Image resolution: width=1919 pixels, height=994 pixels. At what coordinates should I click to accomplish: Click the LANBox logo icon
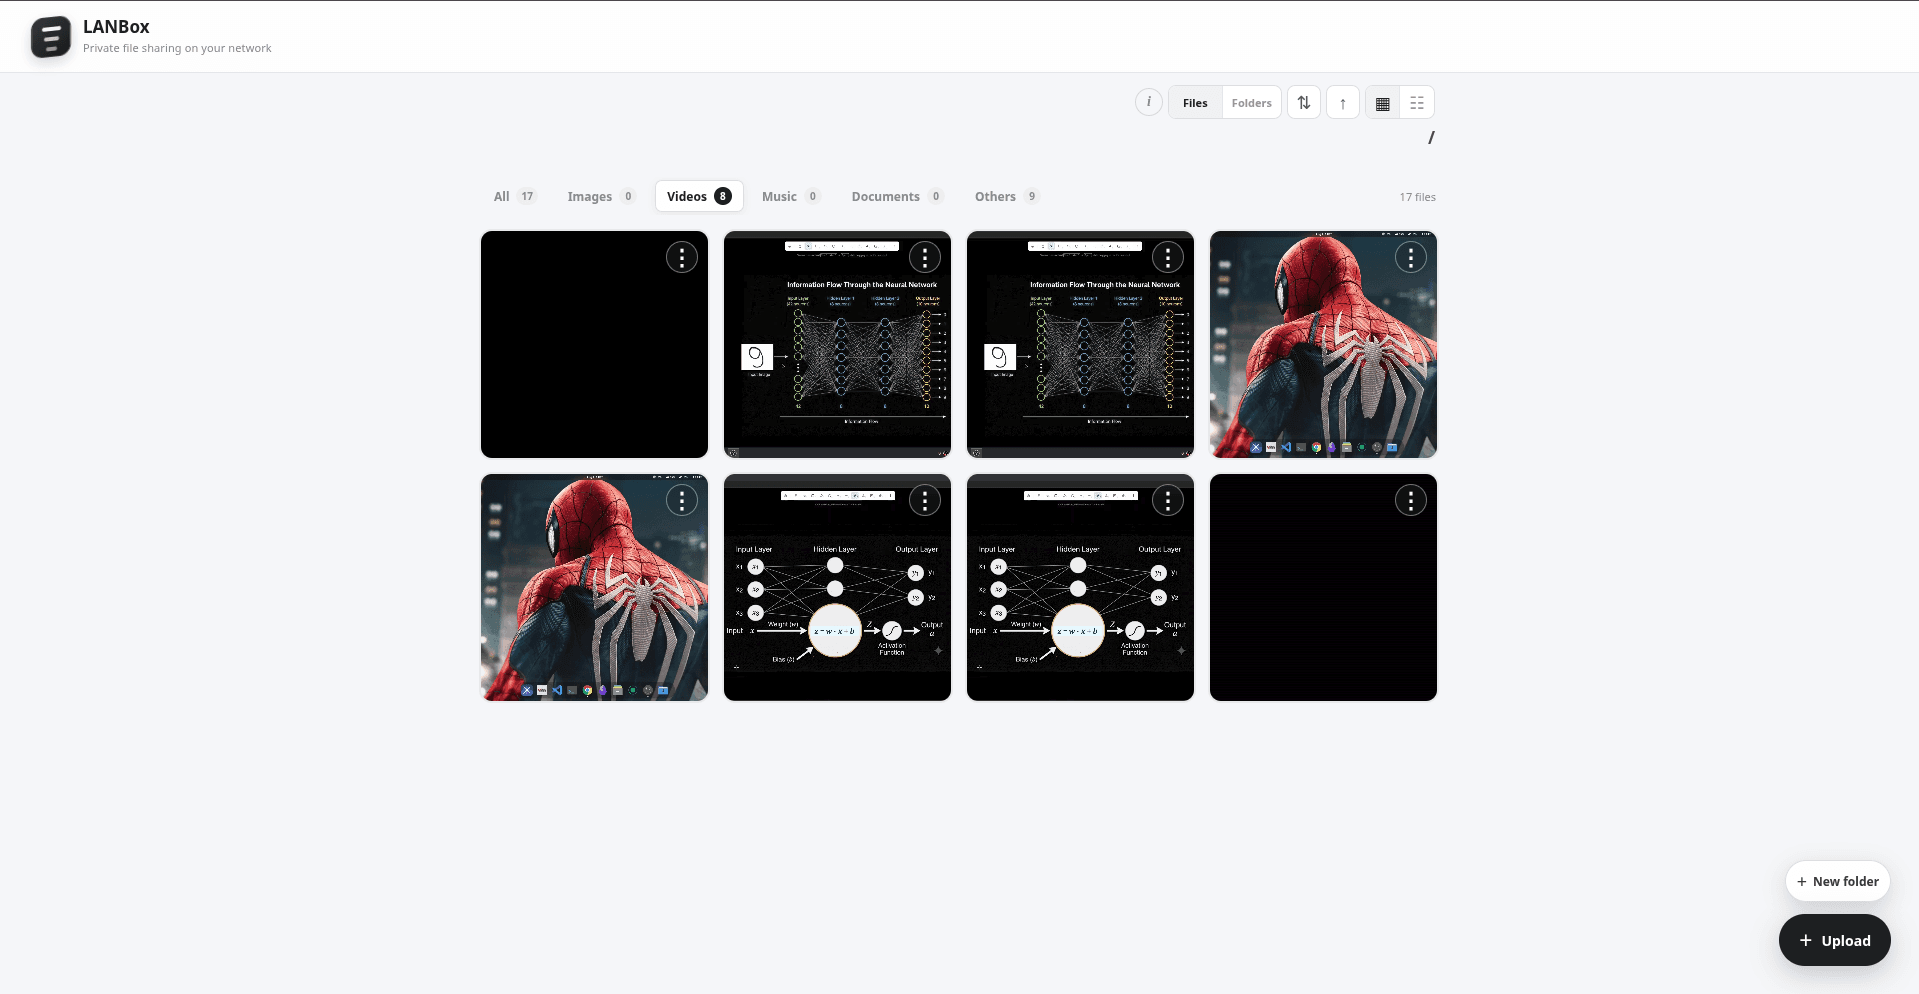pos(50,37)
